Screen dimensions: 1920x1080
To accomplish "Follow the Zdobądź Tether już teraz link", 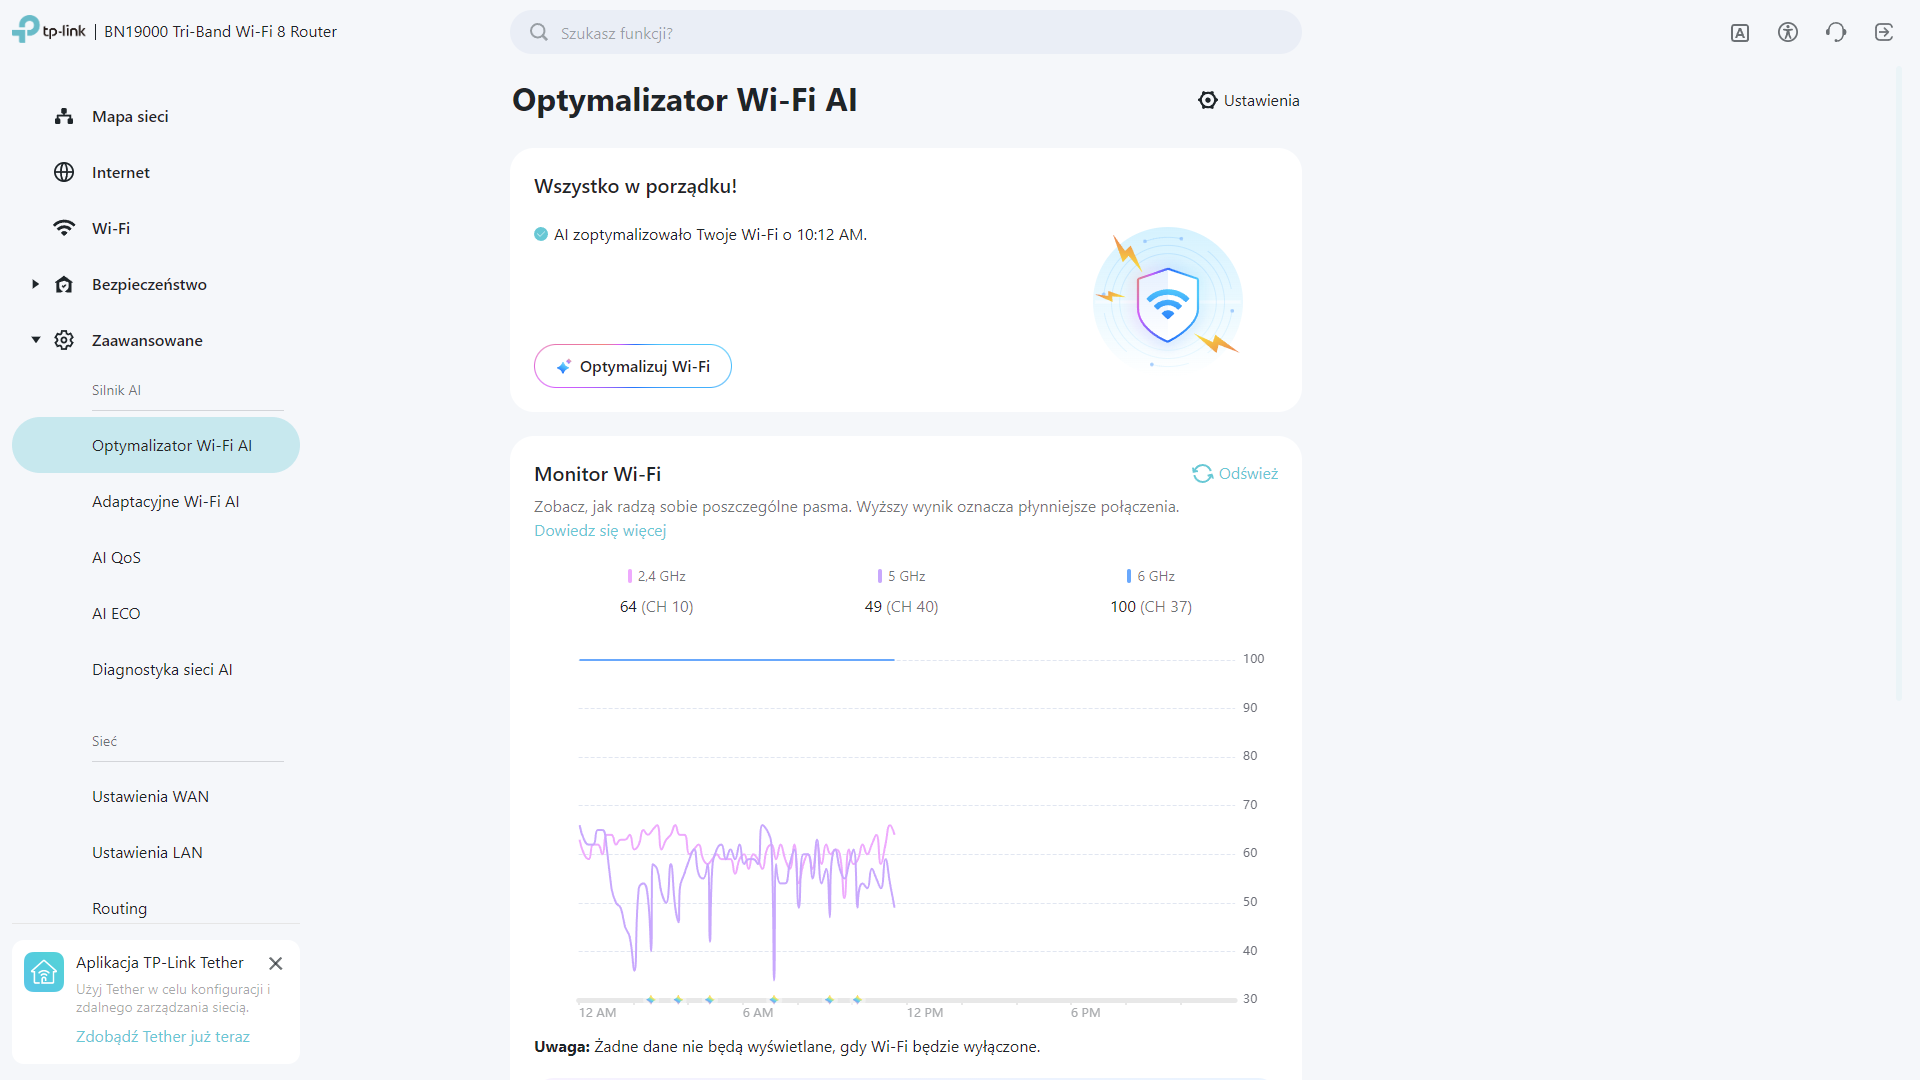I will coord(163,1036).
